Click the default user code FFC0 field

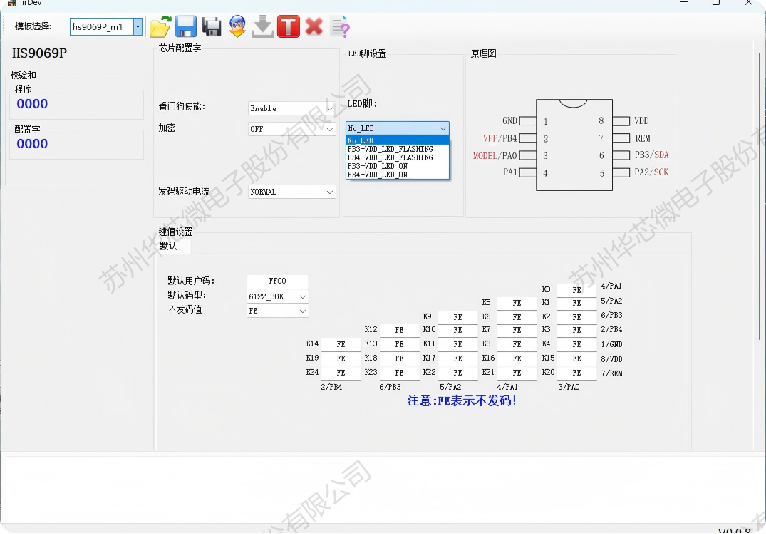coord(277,281)
